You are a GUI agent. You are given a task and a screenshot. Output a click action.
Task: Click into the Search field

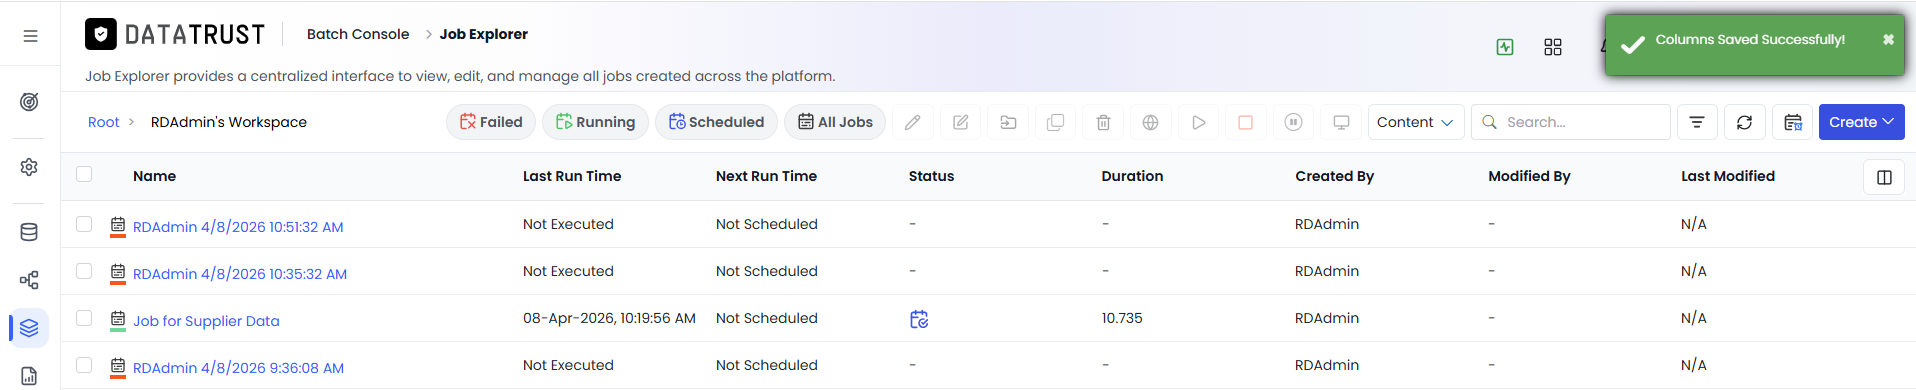pos(1570,122)
